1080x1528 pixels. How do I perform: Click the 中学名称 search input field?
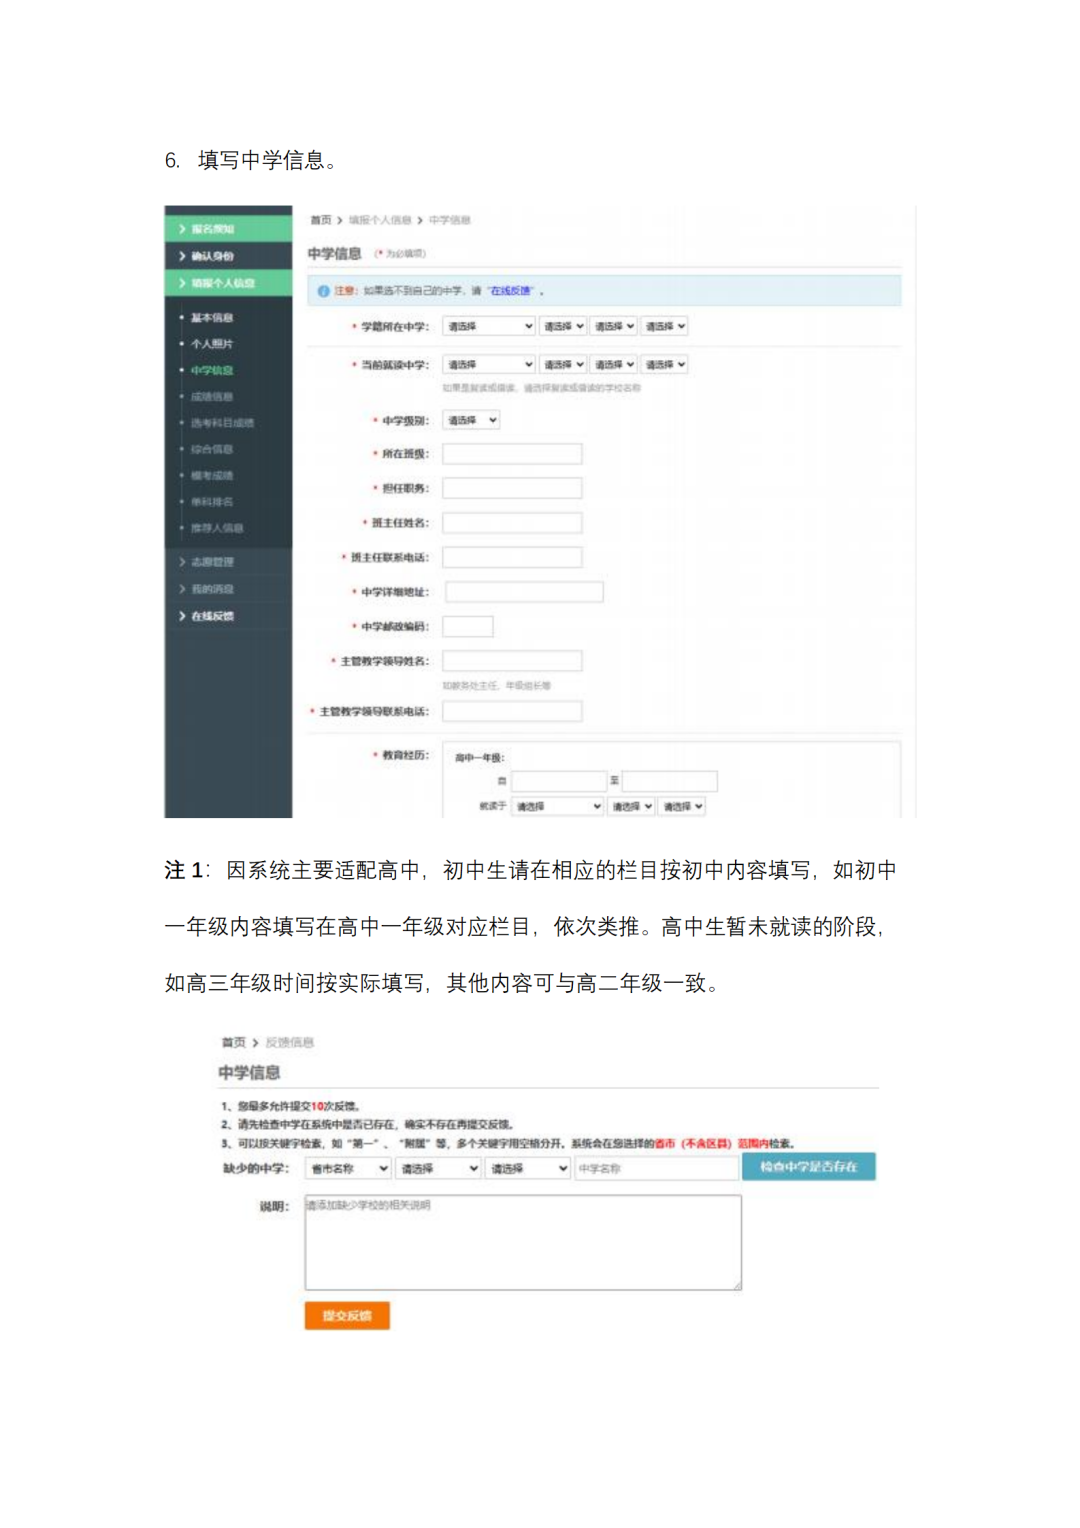[655, 1167]
